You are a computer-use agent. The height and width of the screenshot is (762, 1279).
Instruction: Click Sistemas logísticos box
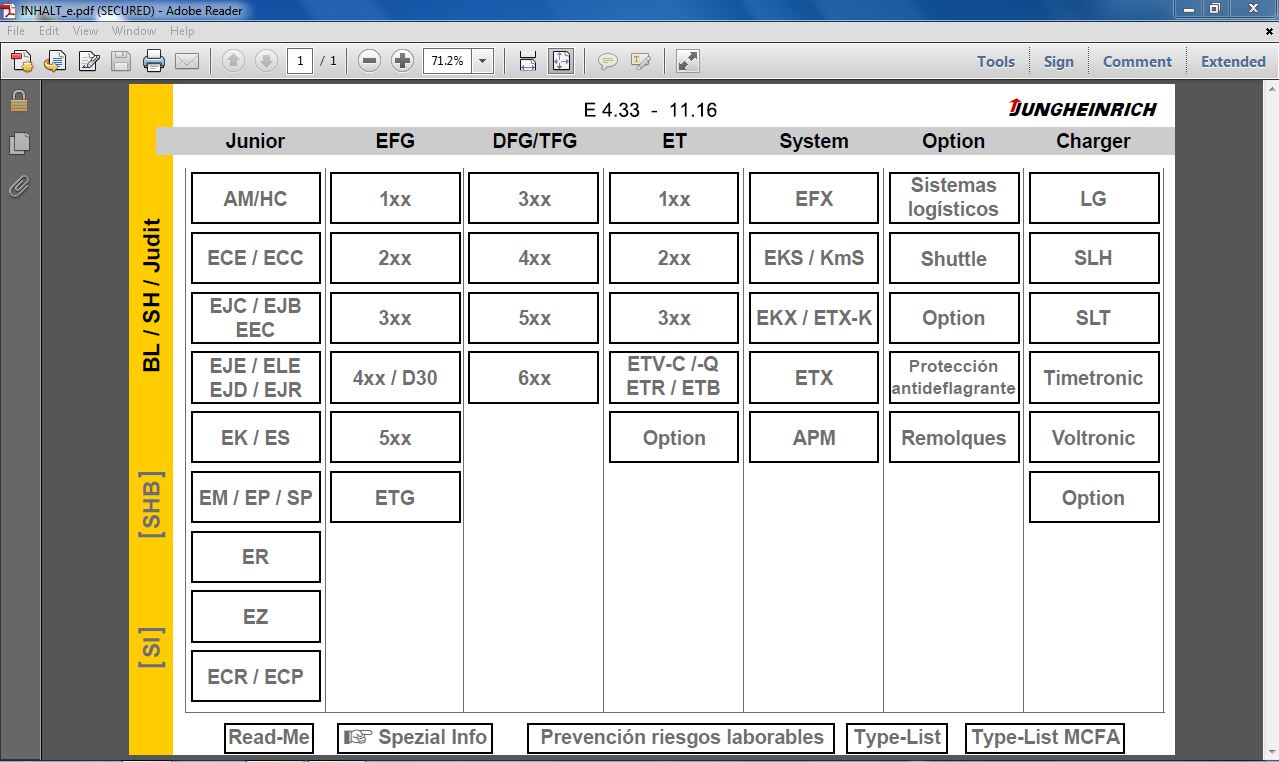point(954,198)
